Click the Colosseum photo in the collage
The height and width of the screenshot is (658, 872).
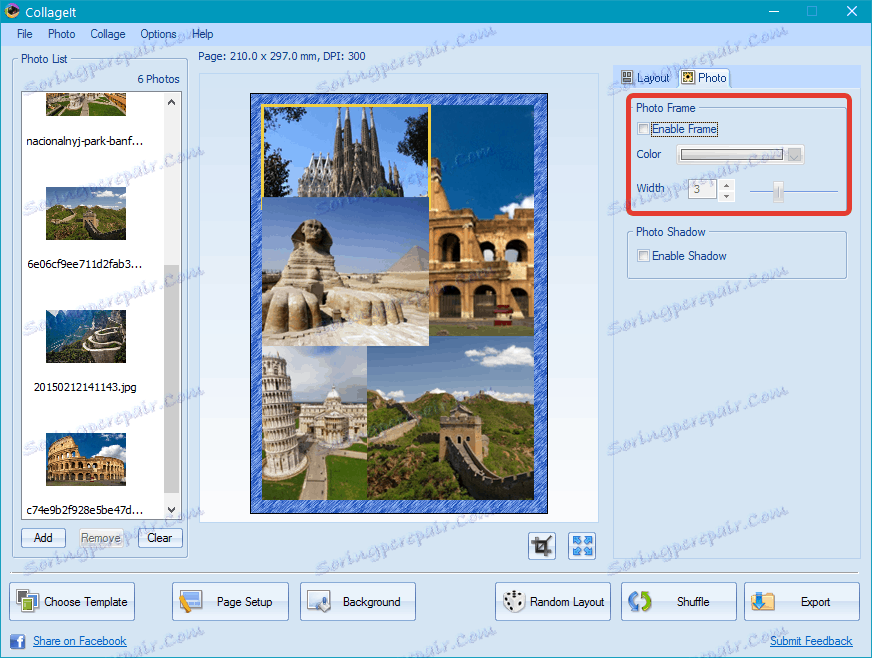(x=482, y=222)
